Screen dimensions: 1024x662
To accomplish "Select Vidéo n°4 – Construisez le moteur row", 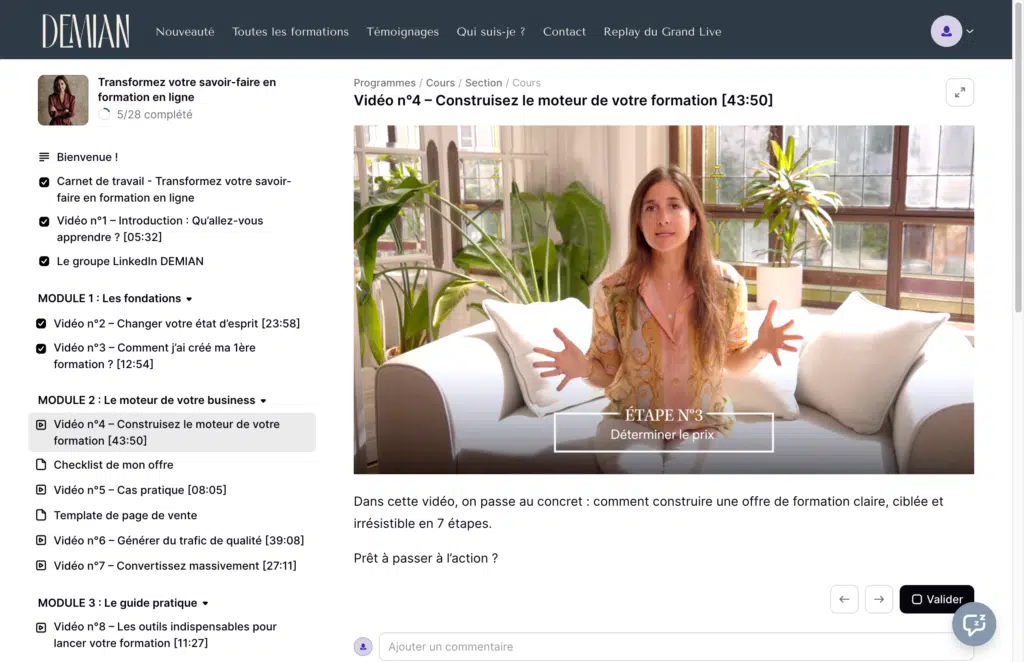I will click(172, 432).
